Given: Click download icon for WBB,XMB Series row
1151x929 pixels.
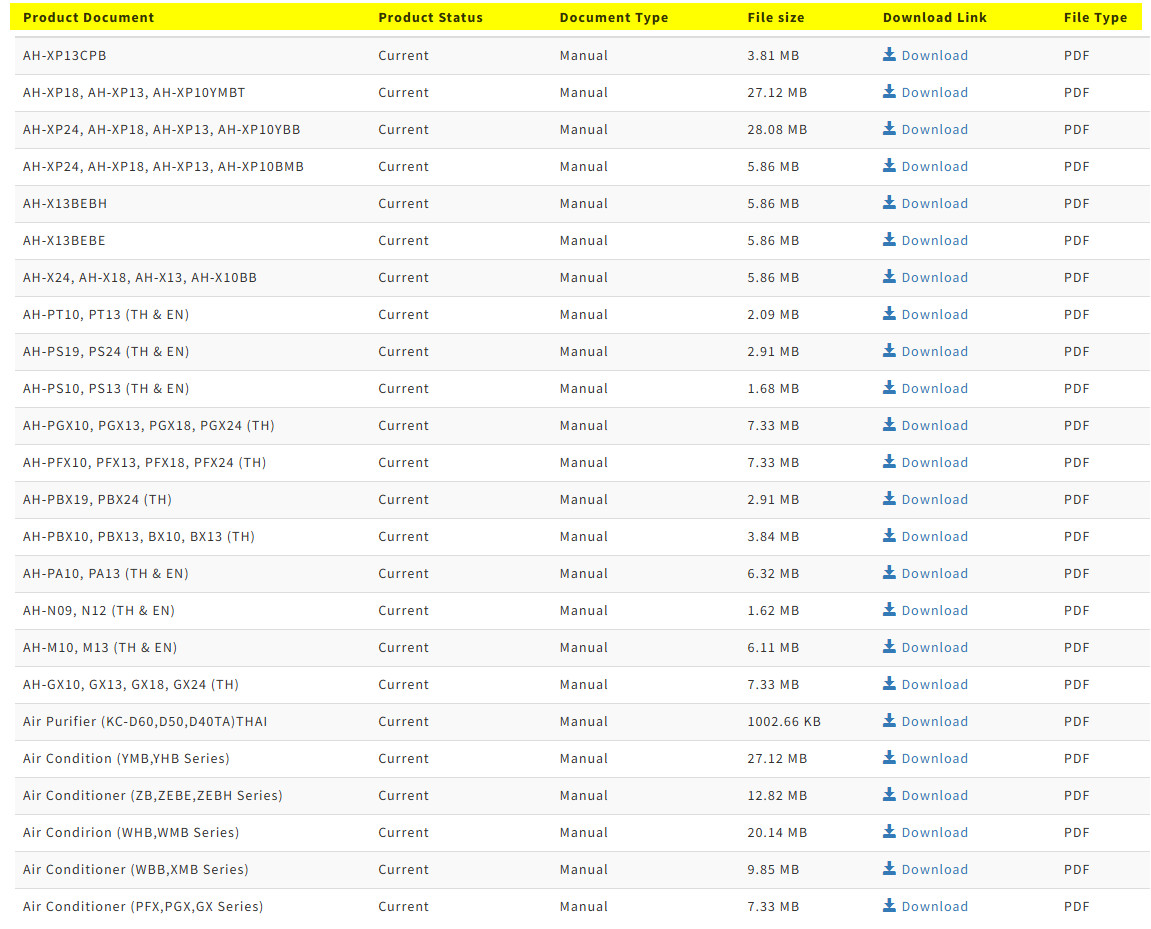Looking at the screenshot, I should coord(889,869).
